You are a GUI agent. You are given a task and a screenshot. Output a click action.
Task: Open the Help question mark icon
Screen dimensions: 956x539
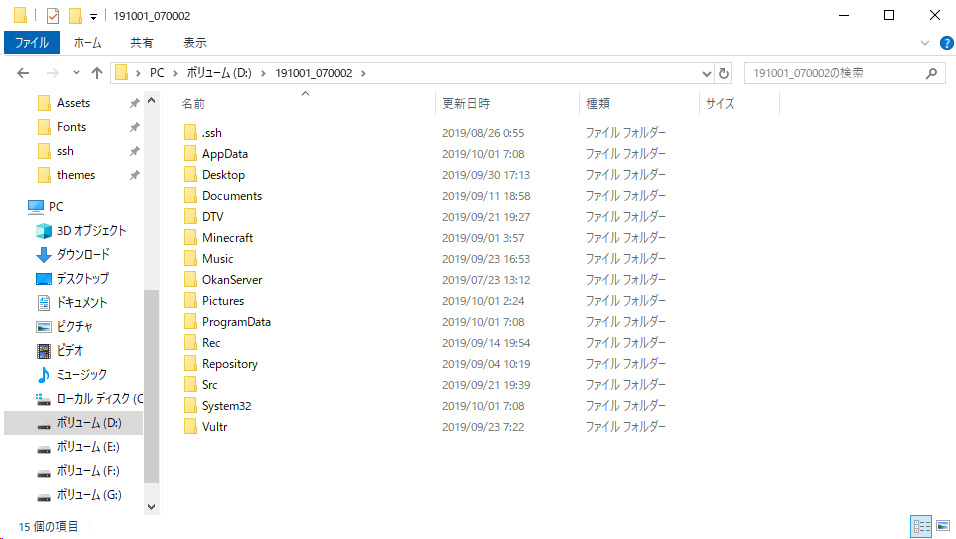946,43
